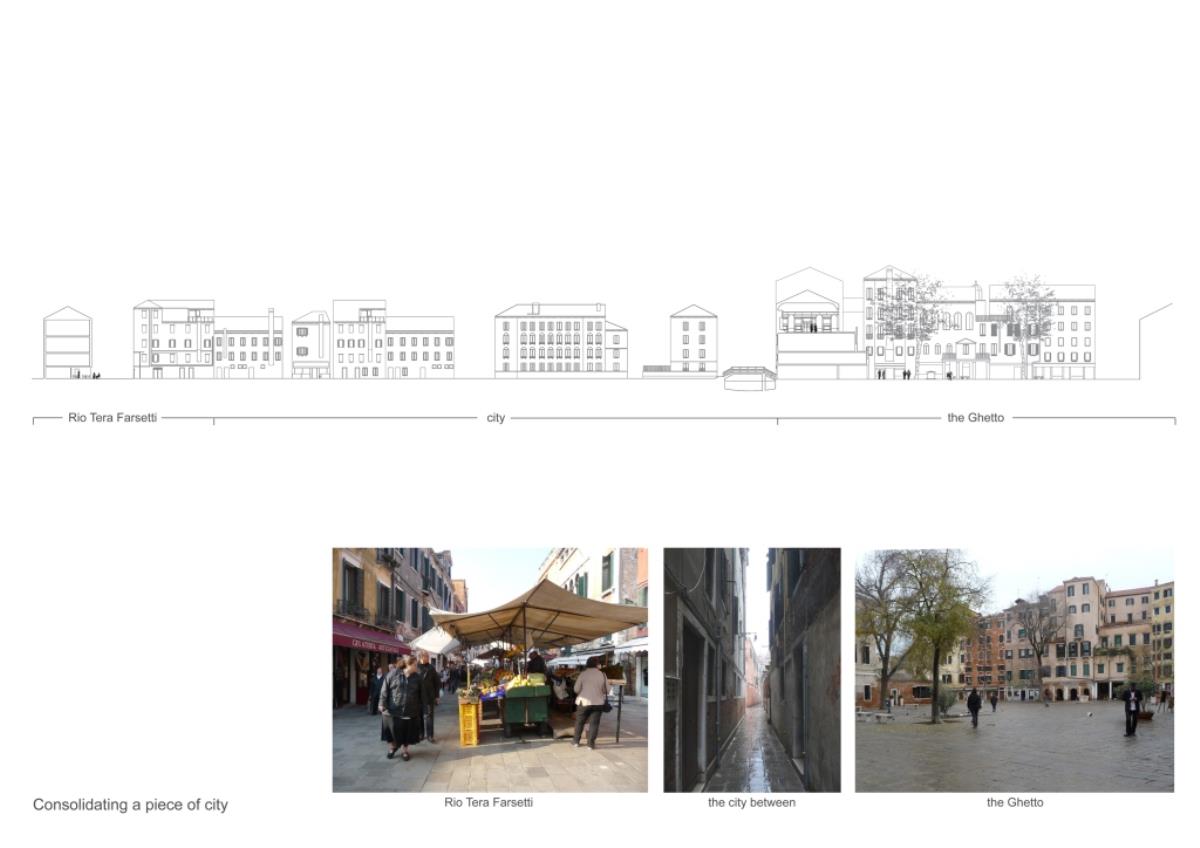Select the narrow alley photo
Screen dimensions: 1200x848
click(x=751, y=669)
